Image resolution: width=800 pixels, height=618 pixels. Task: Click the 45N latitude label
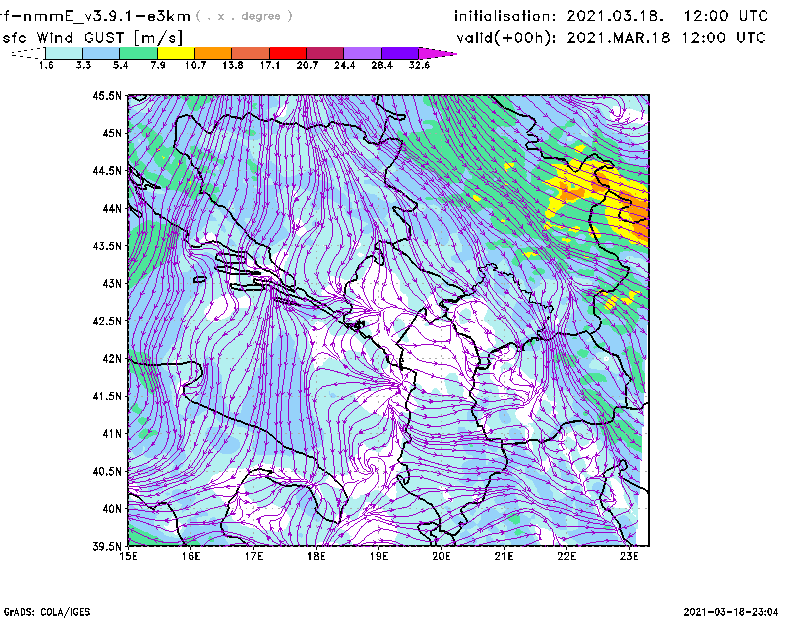tap(112, 133)
